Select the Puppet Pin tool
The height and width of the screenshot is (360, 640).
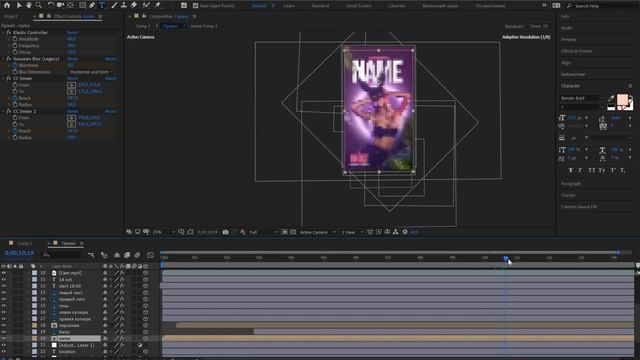click(158, 5)
